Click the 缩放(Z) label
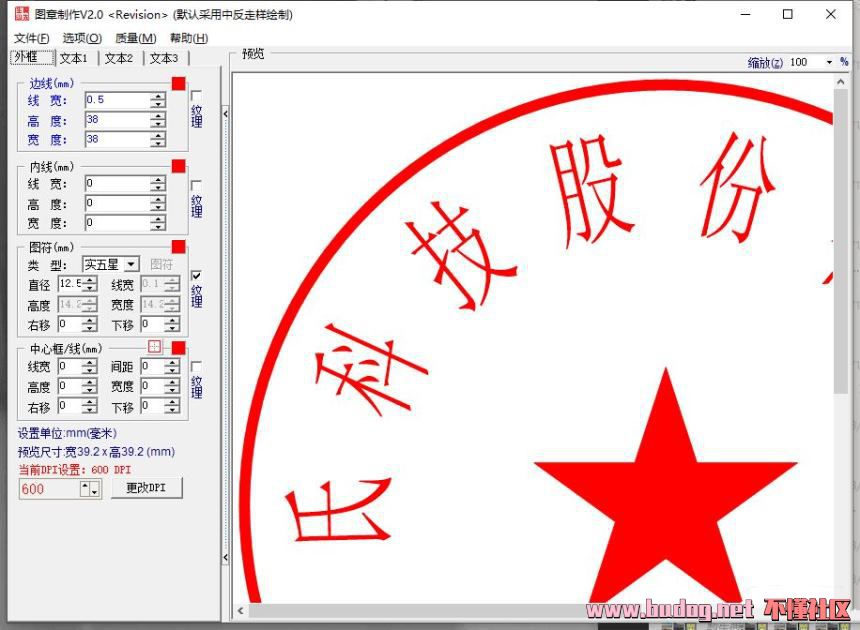Image resolution: width=860 pixels, height=630 pixels. pyautogui.click(x=765, y=63)
